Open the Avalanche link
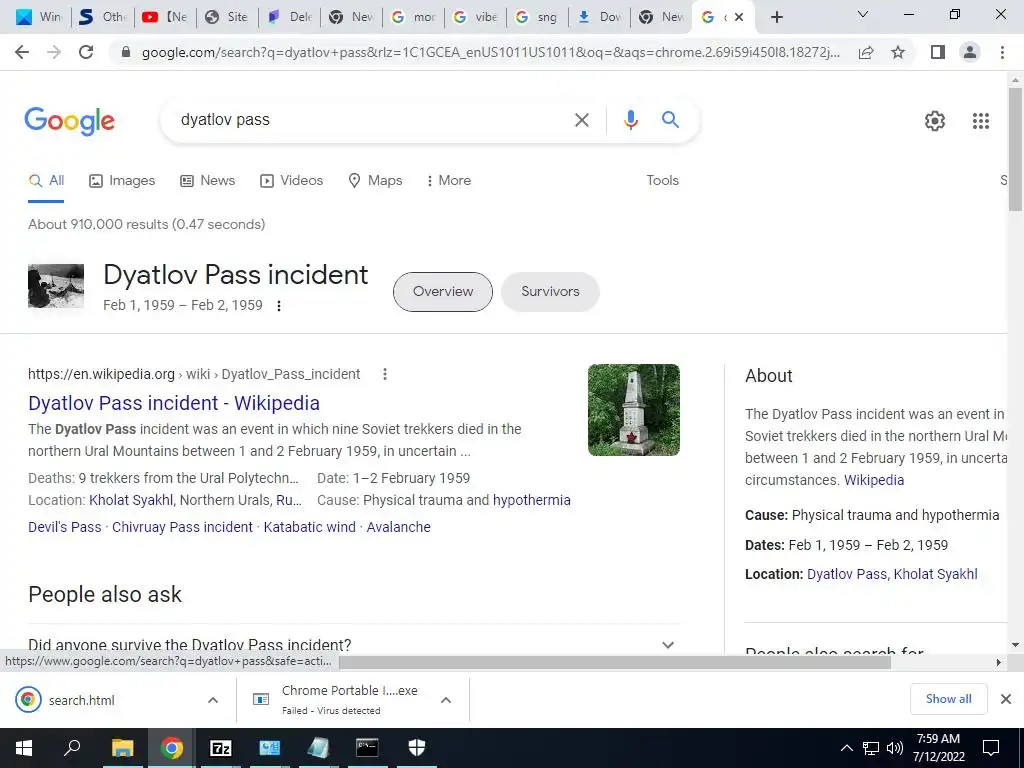1024x768 pixels. [398, 527]
